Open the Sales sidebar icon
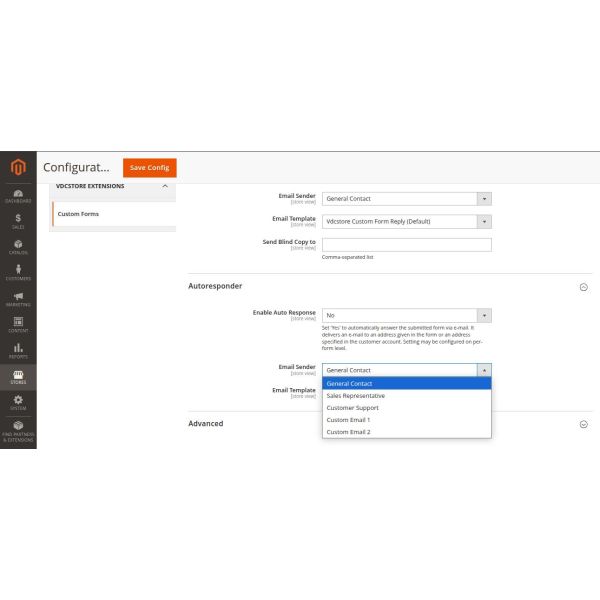This screenshot has width=600, height=600. click(18, 221)
